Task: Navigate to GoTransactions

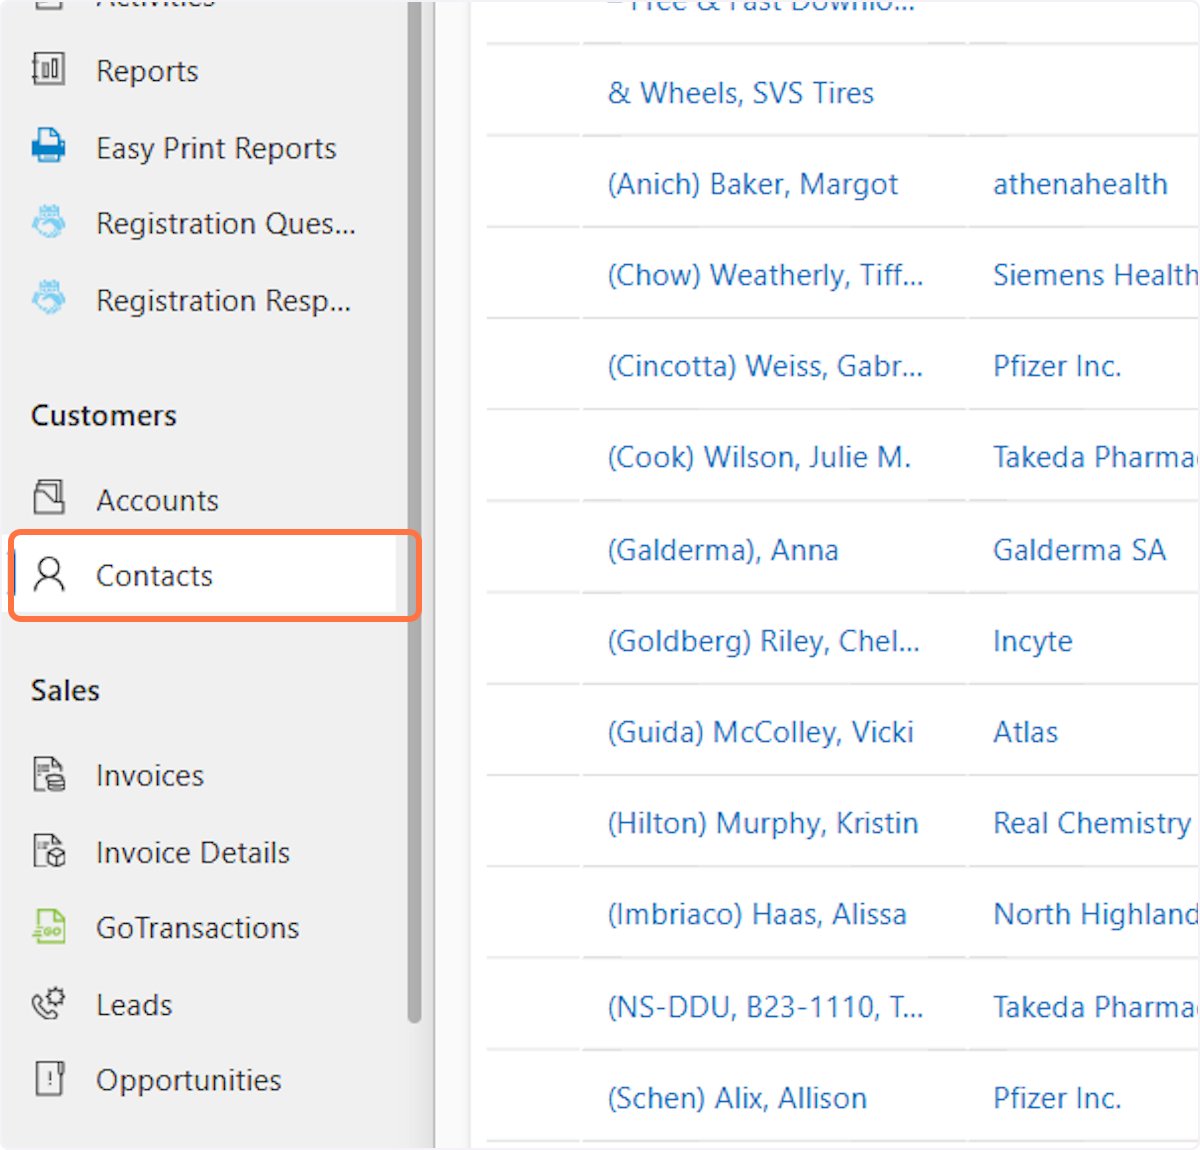Action: click(x=198, y=928)
